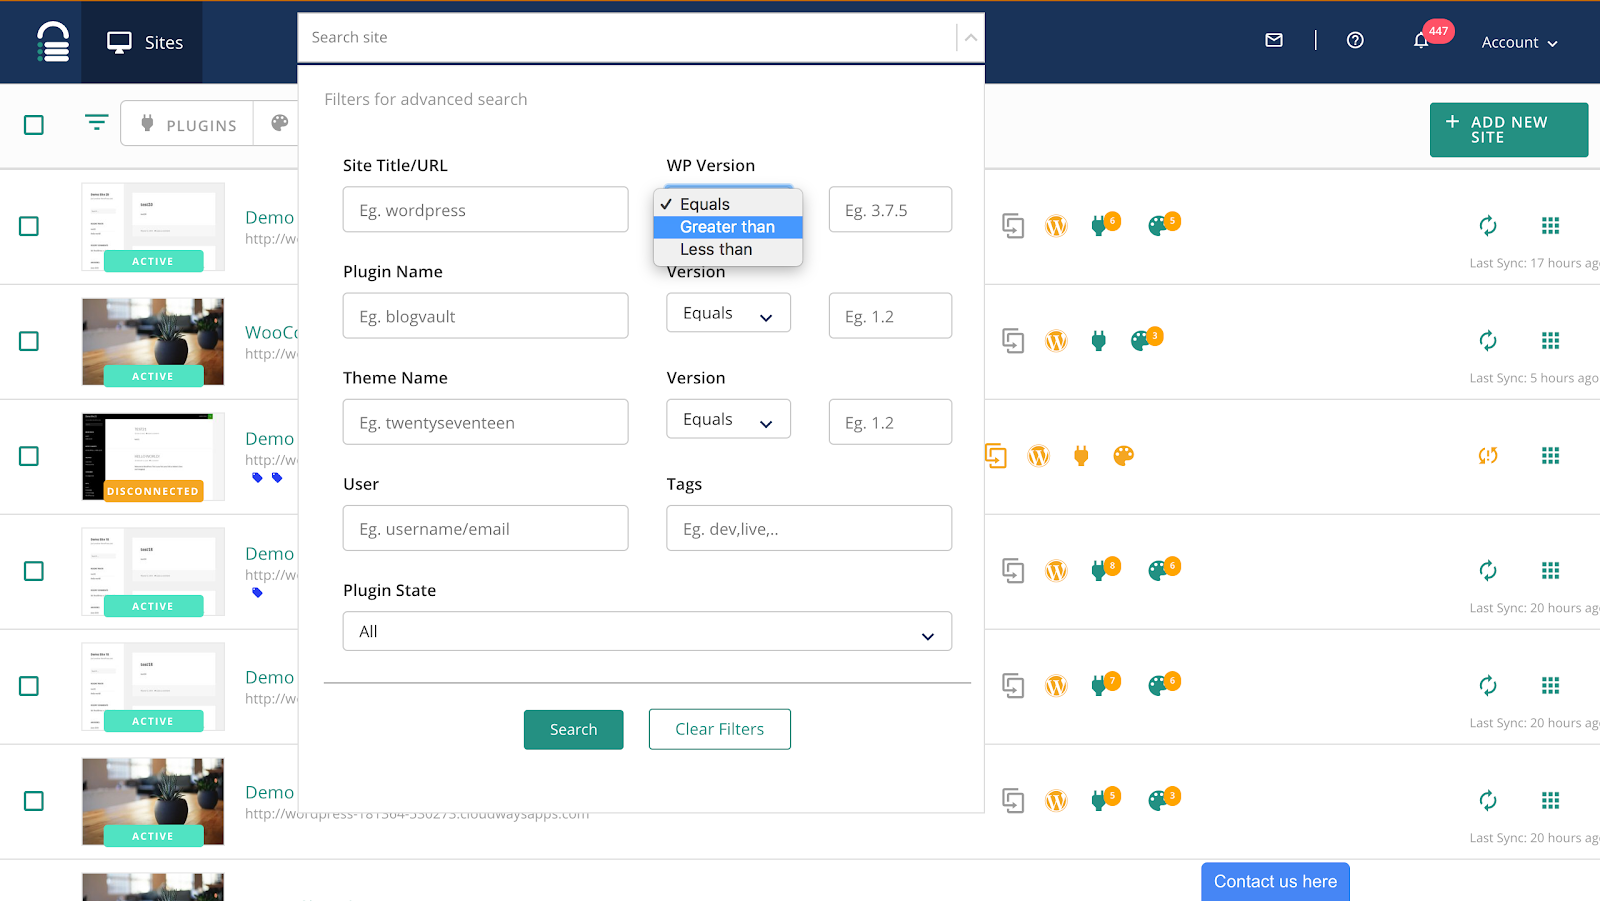The width and height of the screenshot is (1600, 901).
Task: Select the Less than option
Action: point(727,250)
